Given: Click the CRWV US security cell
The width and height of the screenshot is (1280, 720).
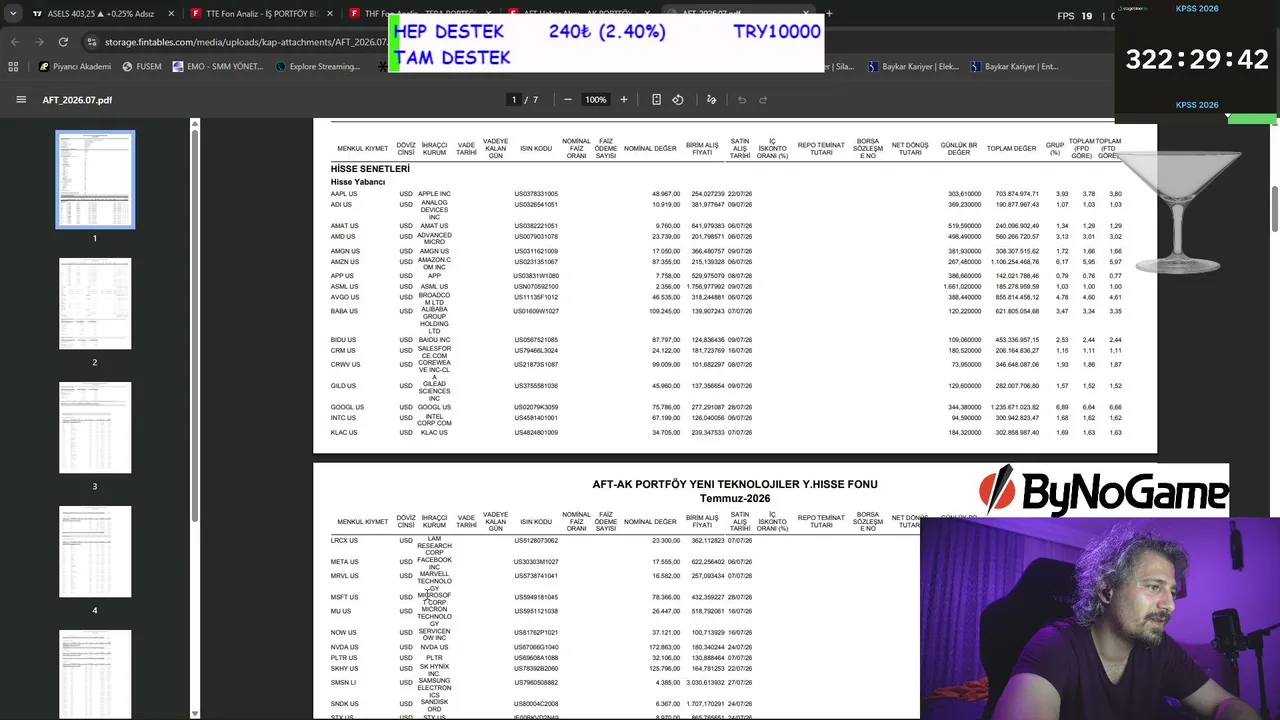Looking at the screenshot, I should pyautogui.click(x=345, y=364).
